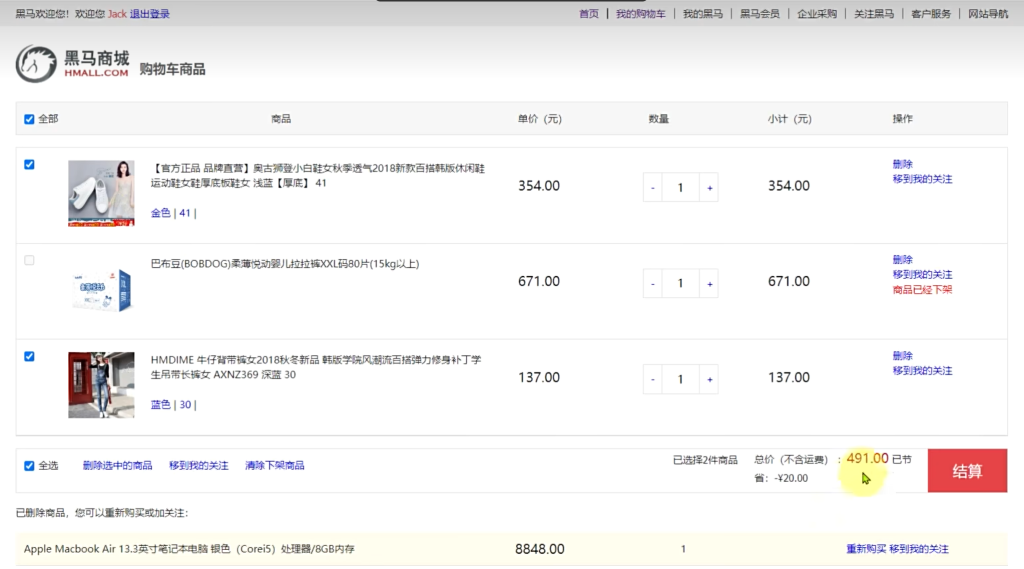Screen dimensions: 1024x569
Task: Increase quantity of BOBDOG diapers
Action: pyautogui.click(x=709, y=283)
